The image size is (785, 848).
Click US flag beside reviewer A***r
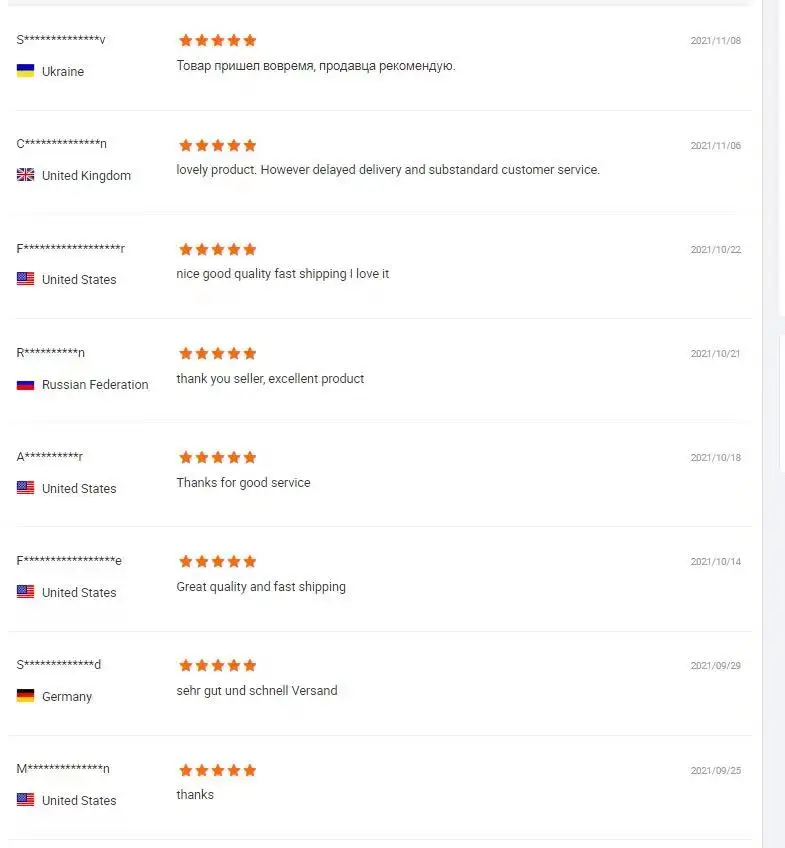click(25, 487)
